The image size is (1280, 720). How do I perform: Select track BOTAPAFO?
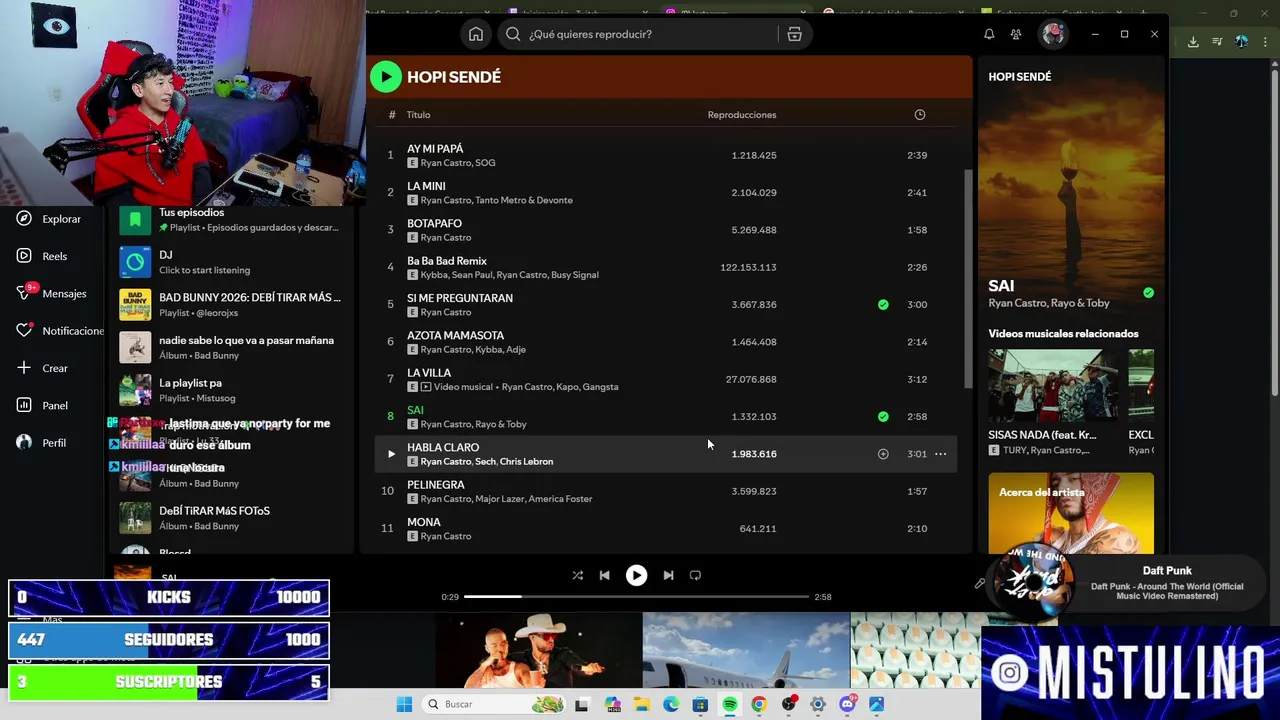(x=666, y=230)
